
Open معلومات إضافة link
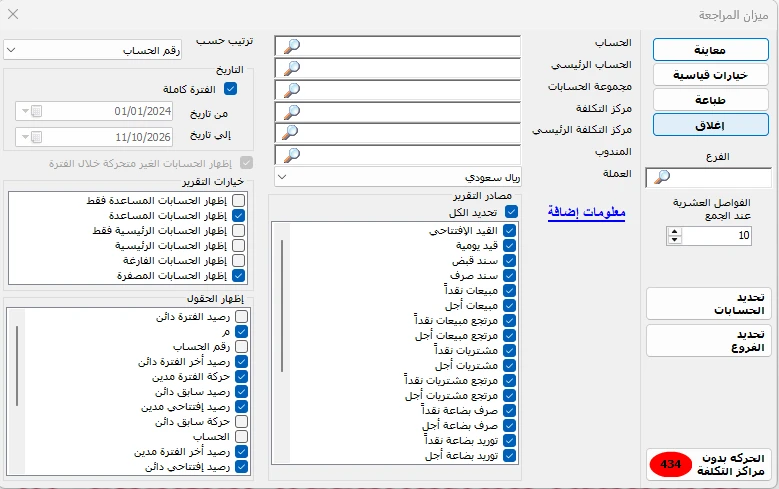pos(586,212)
